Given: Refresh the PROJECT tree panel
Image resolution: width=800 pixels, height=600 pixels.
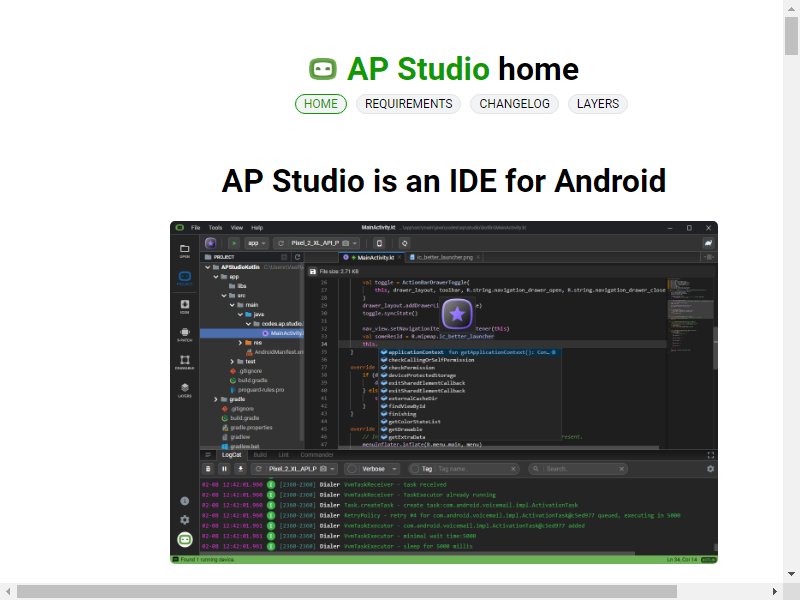Looking at the screenshot, I should click(297, 257).
